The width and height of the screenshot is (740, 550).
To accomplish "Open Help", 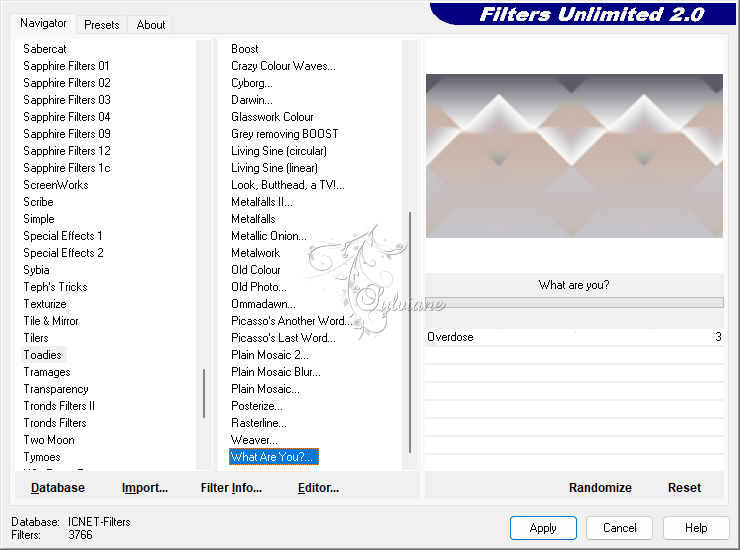I will coord(696,528).
